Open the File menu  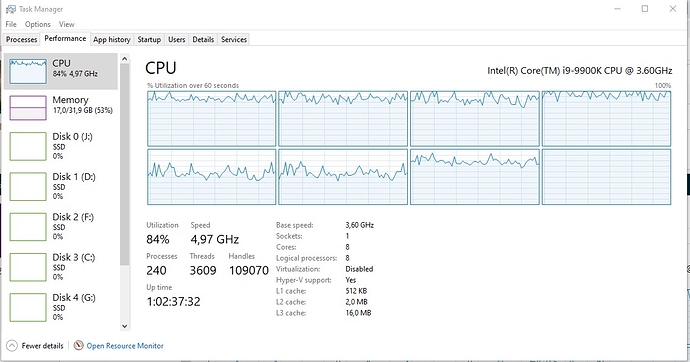pos(11,24)
